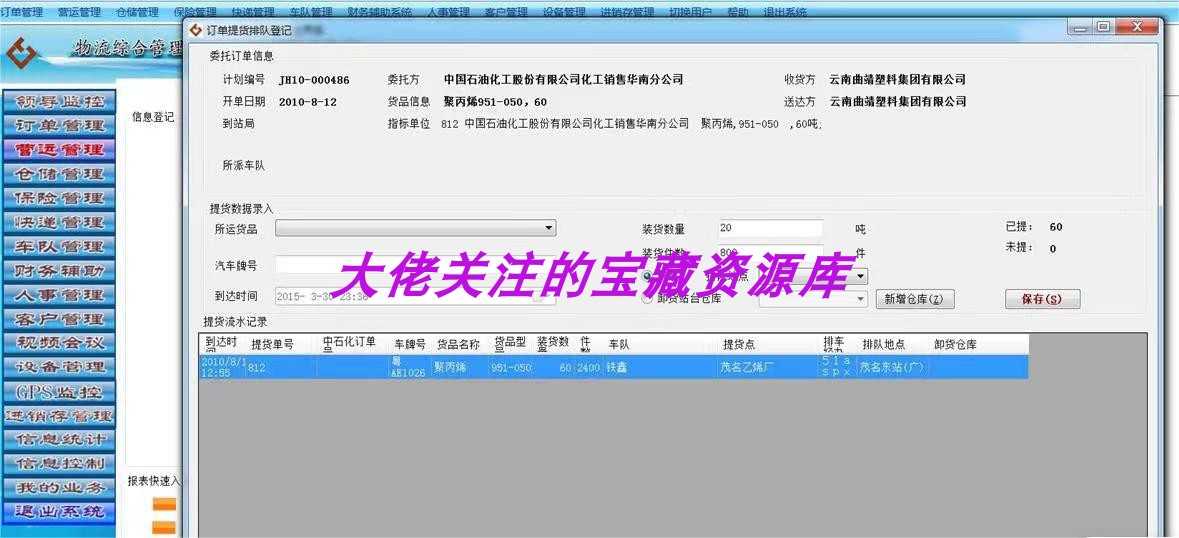The height and width of the screenshot is (538, 1179).
Task: Click the 货品名称 column header
Action: coord(460,344)
